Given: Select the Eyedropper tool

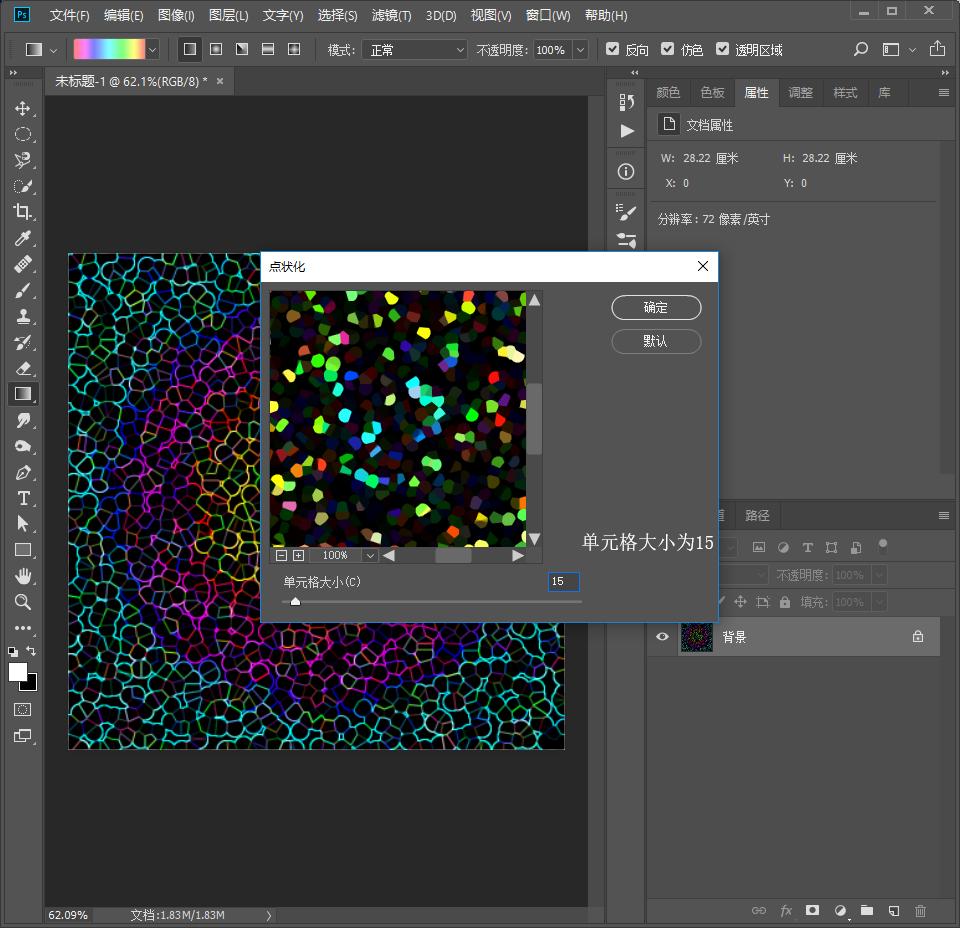Looking at the screenshot, I should coord(22,238).
